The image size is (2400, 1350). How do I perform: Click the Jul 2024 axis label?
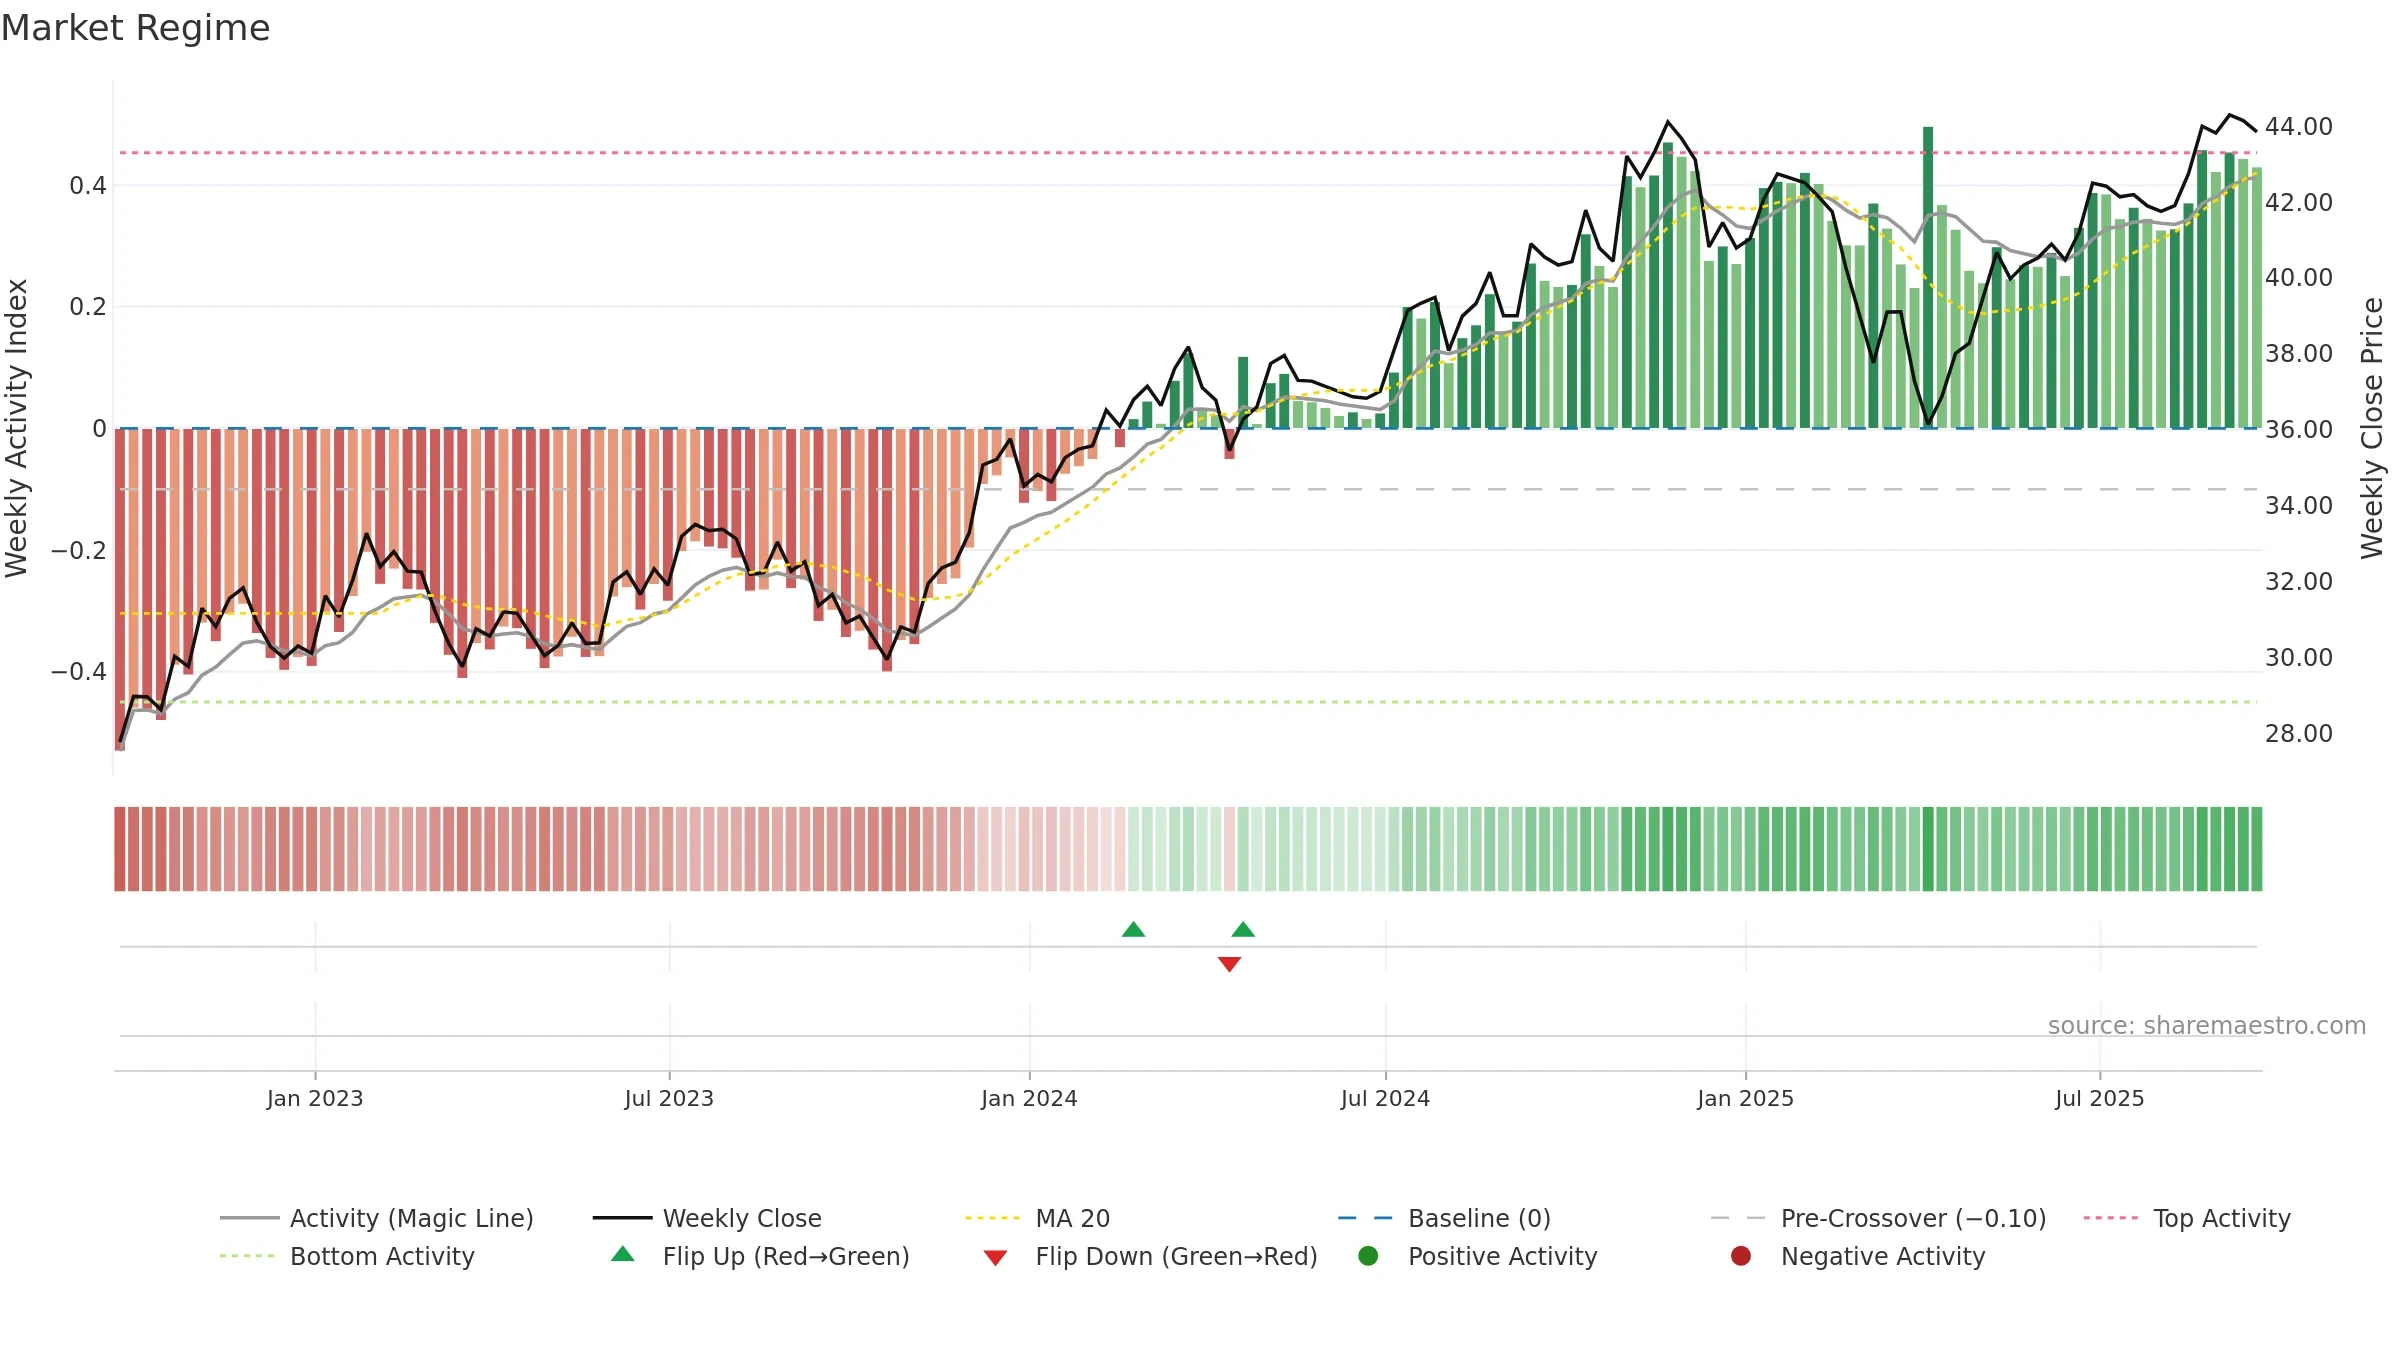(1385, 1099)
